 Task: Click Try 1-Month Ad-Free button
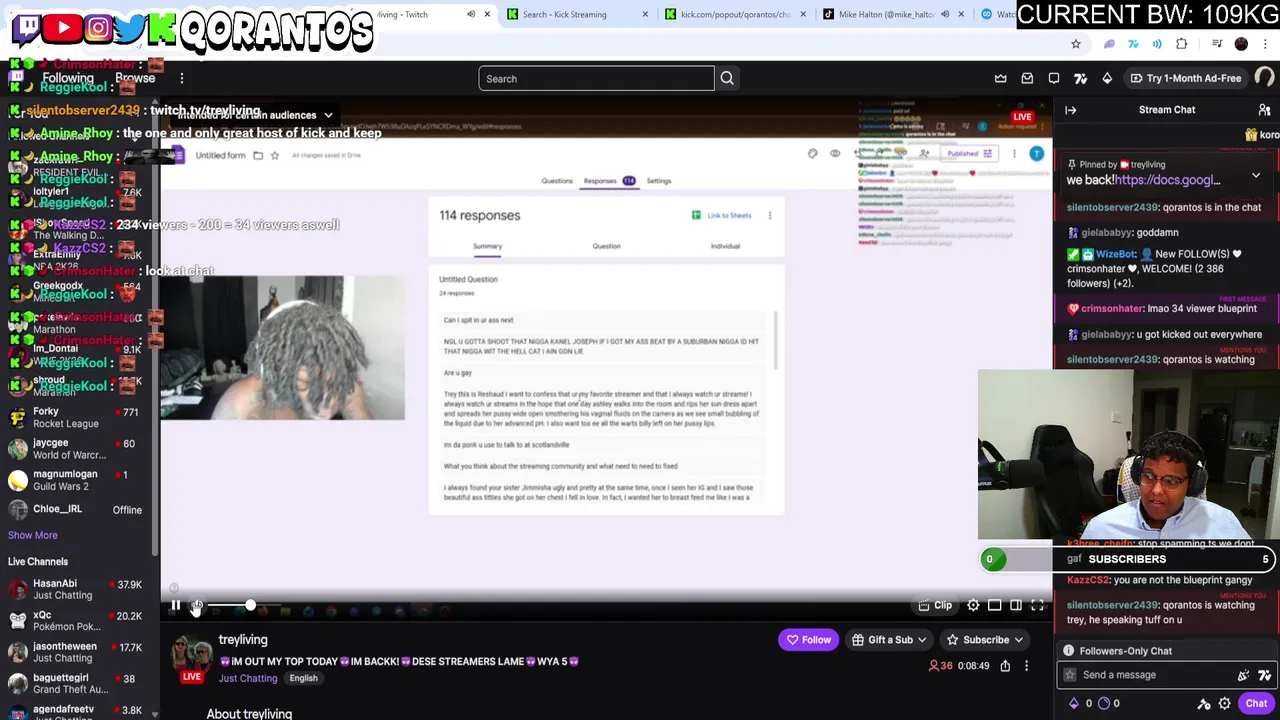click(x=1186, y=78)
